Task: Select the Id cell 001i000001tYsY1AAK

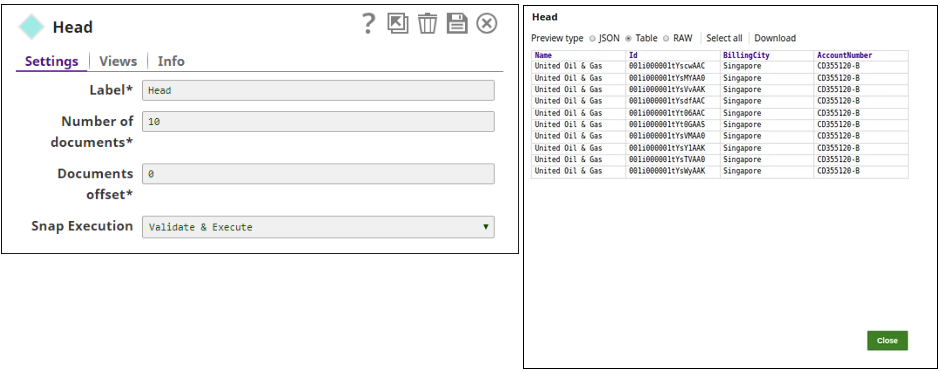Action: click(673, 147)
